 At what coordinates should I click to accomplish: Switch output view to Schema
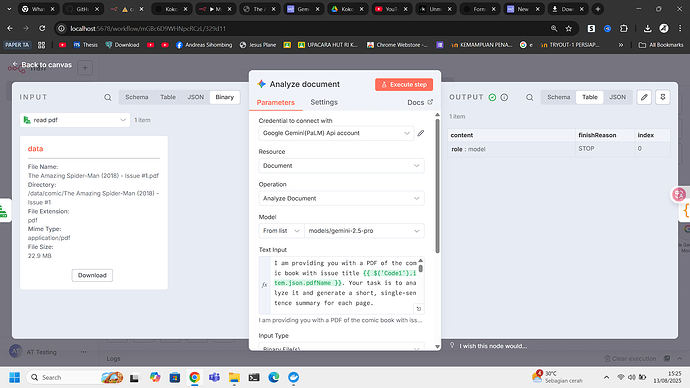click(558, 97)
